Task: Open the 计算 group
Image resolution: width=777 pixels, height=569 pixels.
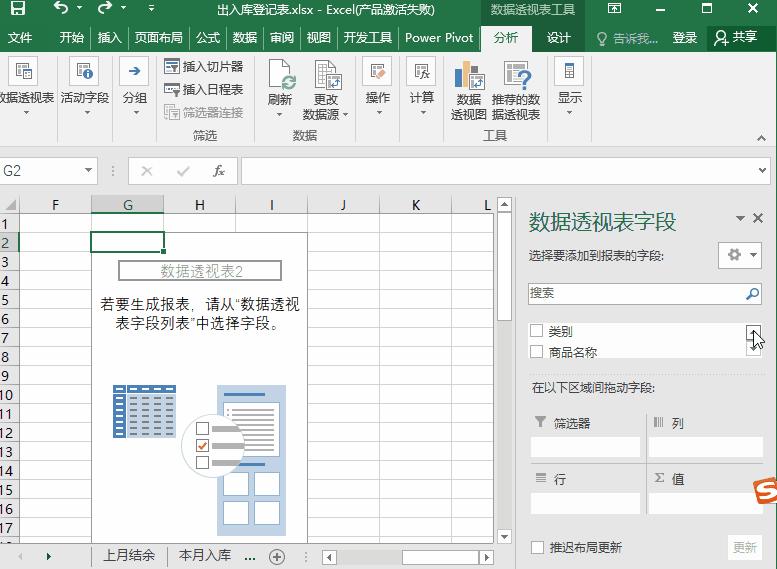Action: (422, 87)
